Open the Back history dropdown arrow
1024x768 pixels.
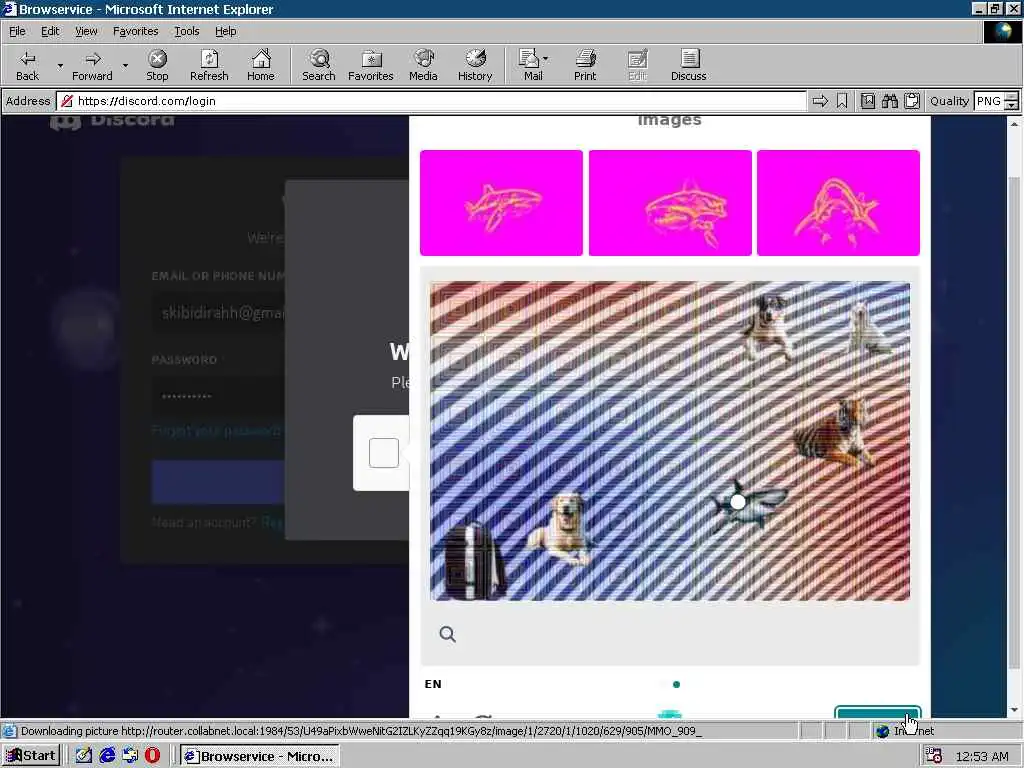[60, 65]
